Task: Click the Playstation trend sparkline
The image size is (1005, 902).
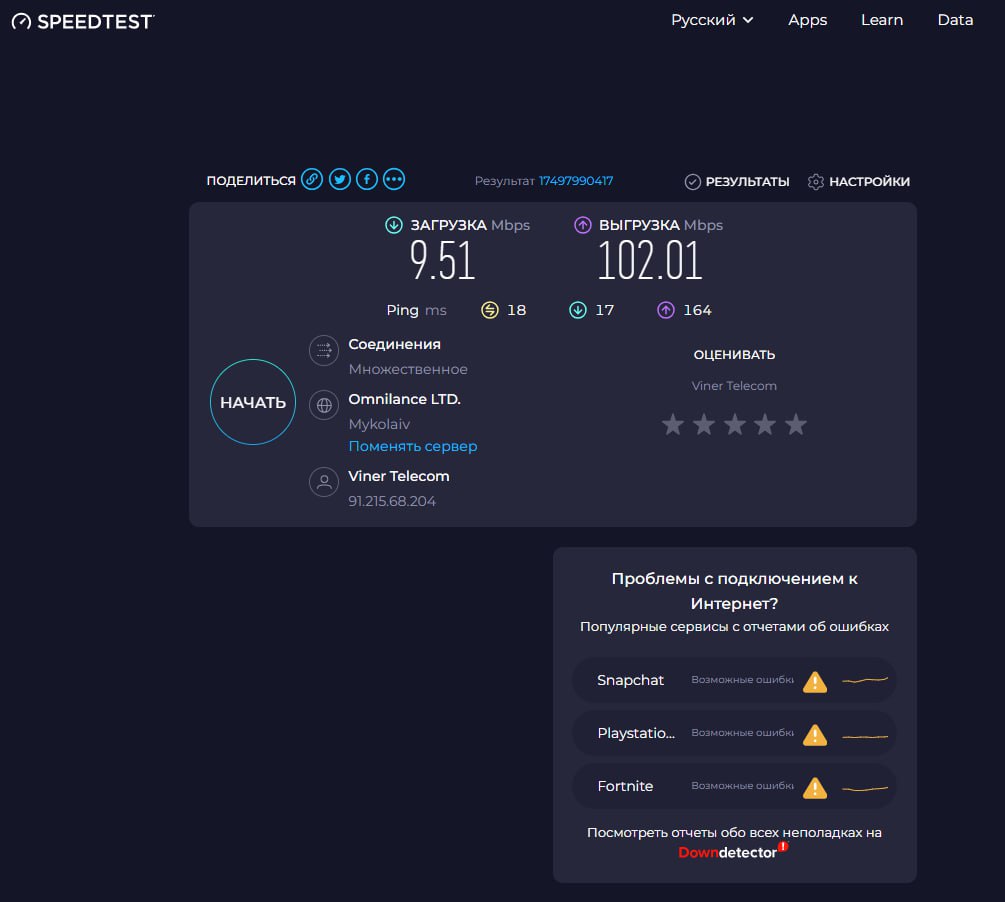Action: (x=865, y=737)
